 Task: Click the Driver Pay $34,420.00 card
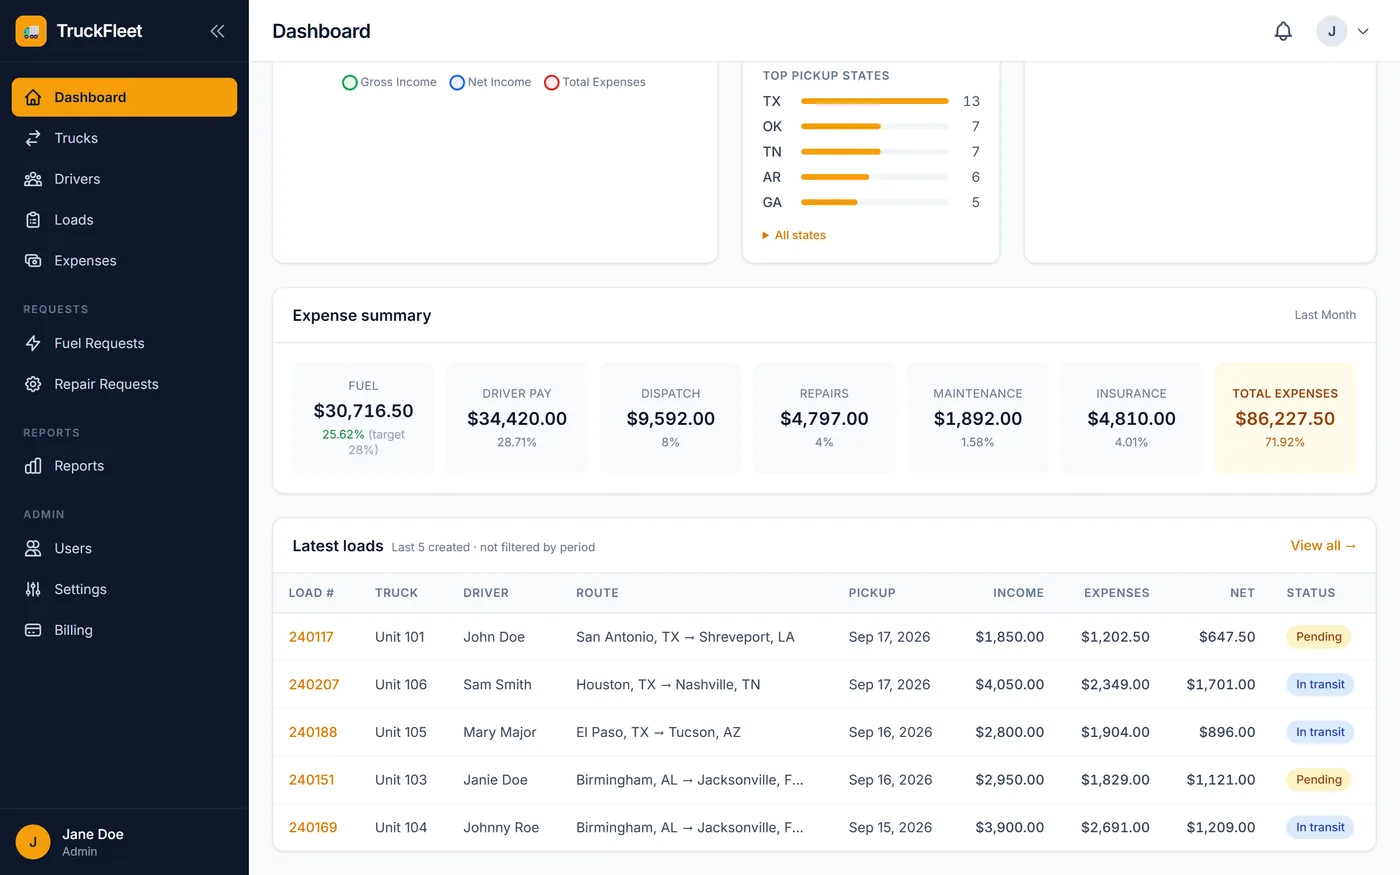tap(517, 417)
